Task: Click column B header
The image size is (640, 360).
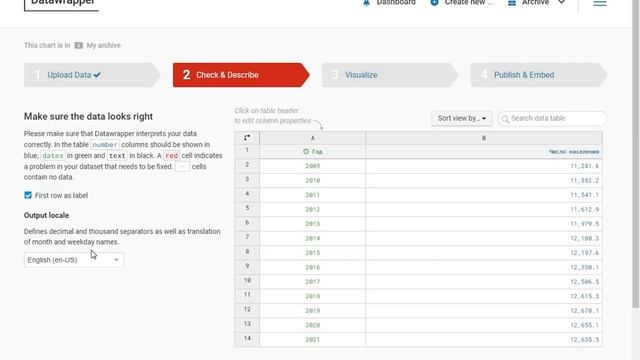Action: tap(484, 138)
